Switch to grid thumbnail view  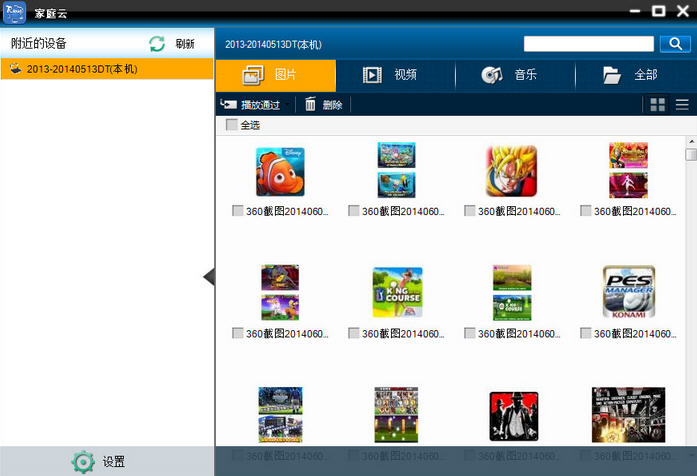tap(657, 105)
